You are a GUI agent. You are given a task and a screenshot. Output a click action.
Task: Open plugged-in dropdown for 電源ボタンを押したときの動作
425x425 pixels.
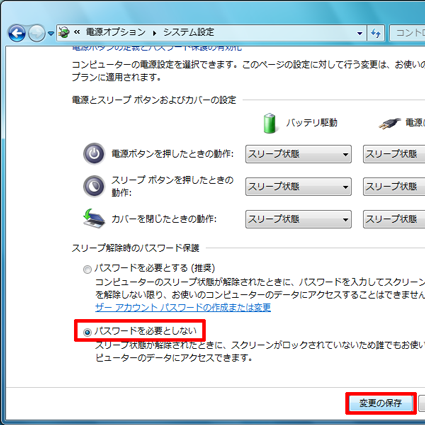point(394,154)
